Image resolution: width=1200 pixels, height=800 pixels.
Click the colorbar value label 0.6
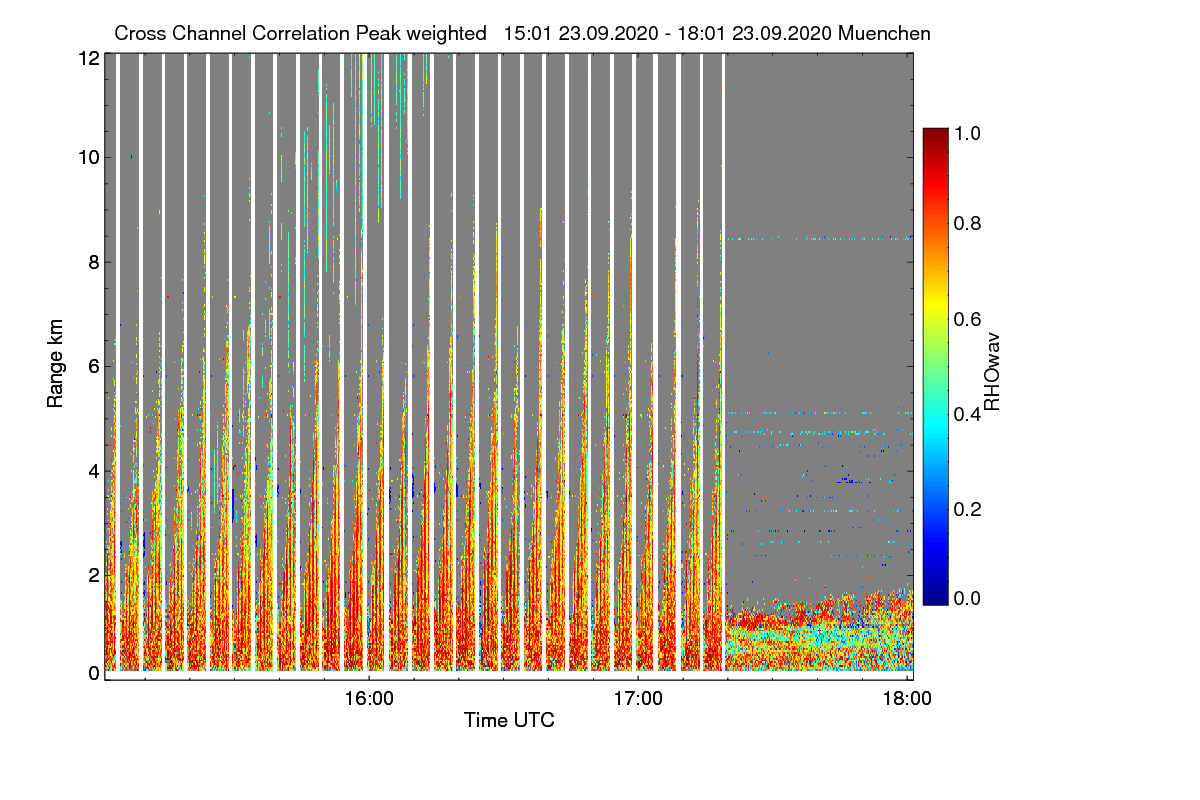pos(969,318)
